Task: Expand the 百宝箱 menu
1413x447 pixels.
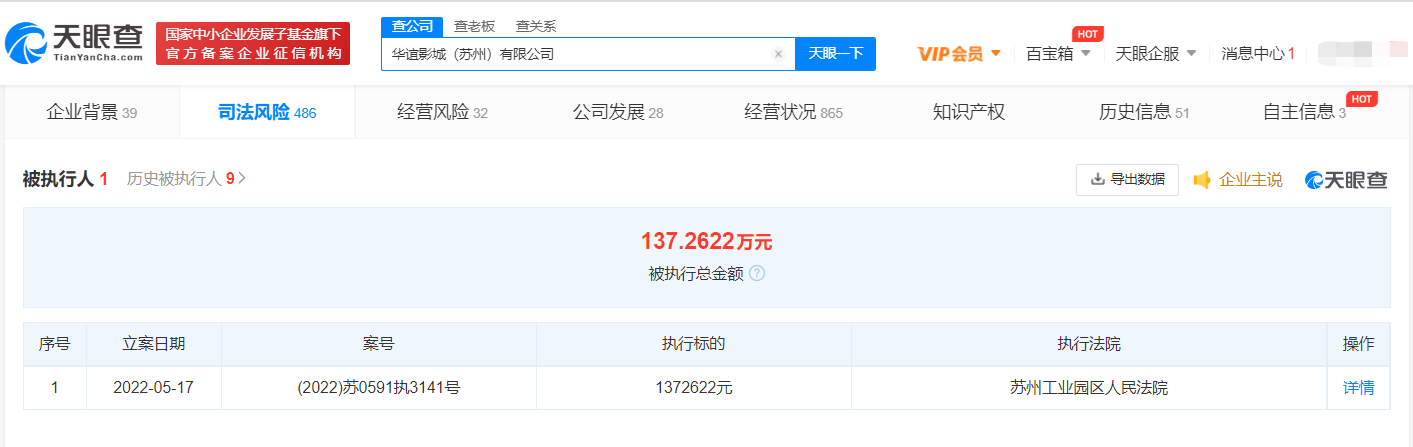Action: 1057,54
